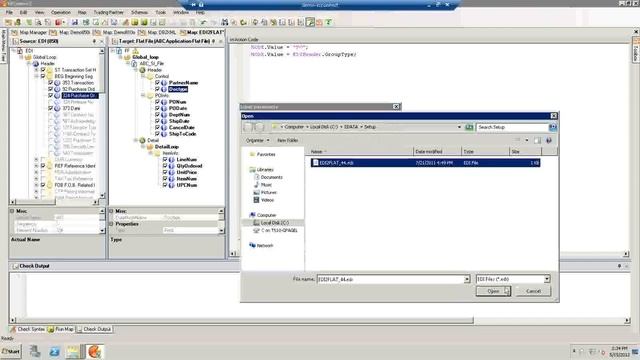
Task: Switch to the Check Syntax tab
Action: tap(27, 329)
